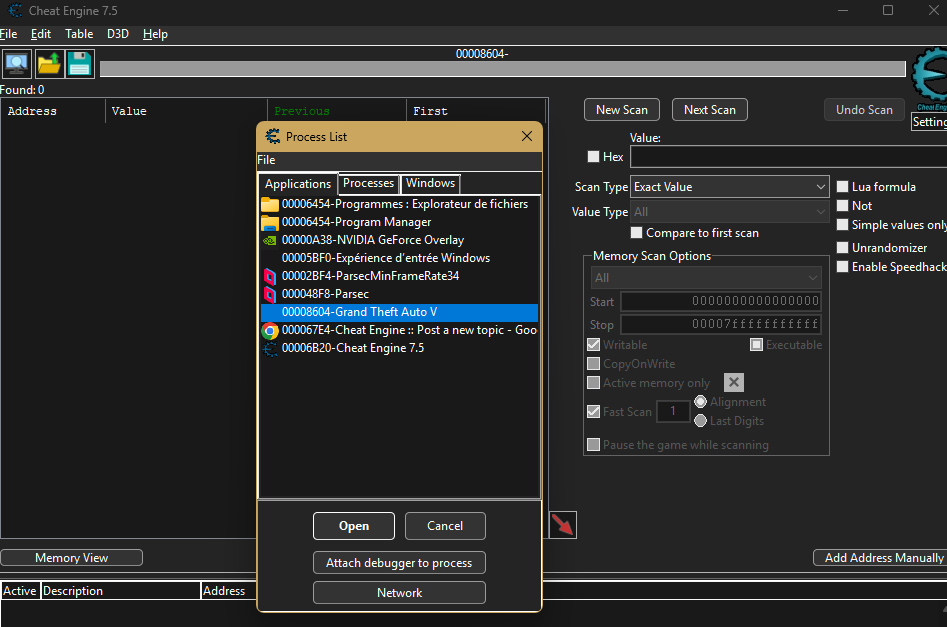Open memory region dropdown showing All
The height and width of the screenshot is (627, 947).
pyautogui.click(x=705, y=278)
